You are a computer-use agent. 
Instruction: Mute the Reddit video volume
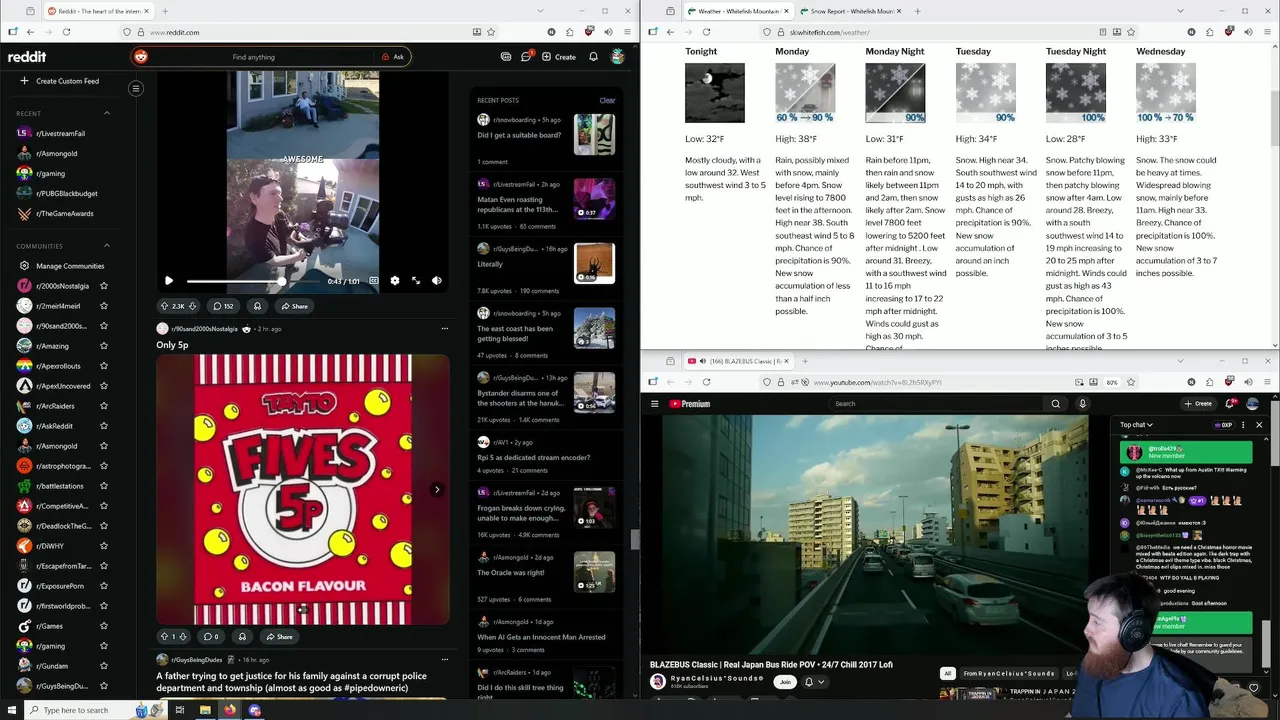coord(437,281)
